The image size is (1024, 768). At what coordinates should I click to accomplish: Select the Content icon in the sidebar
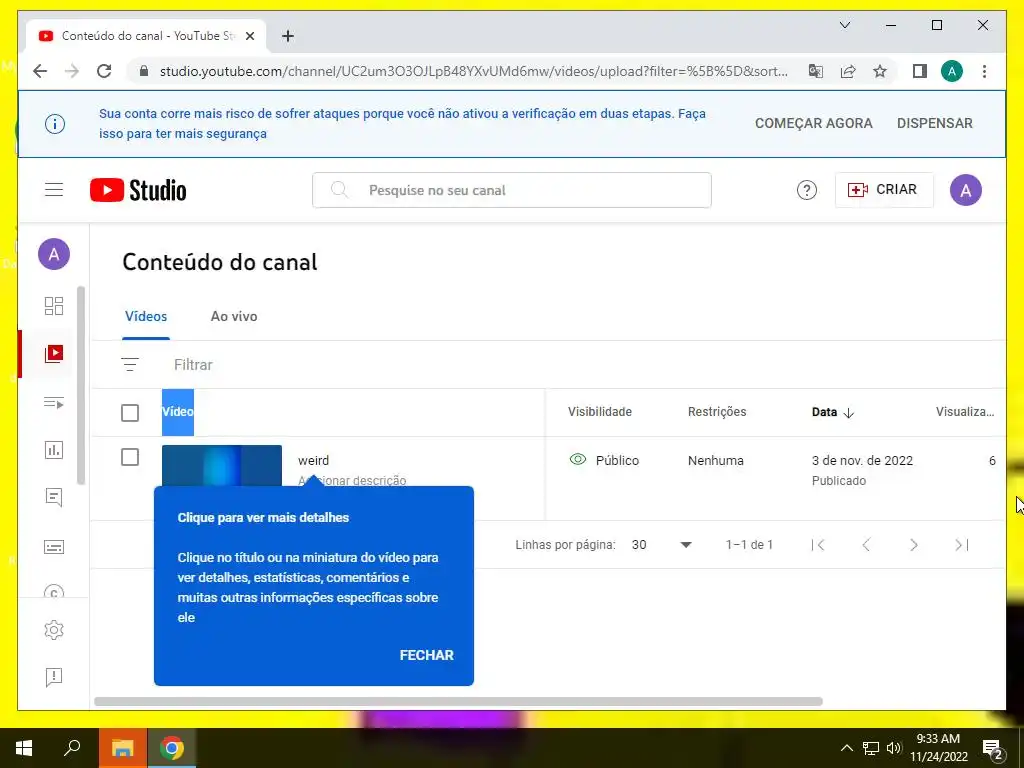(54, 353)
